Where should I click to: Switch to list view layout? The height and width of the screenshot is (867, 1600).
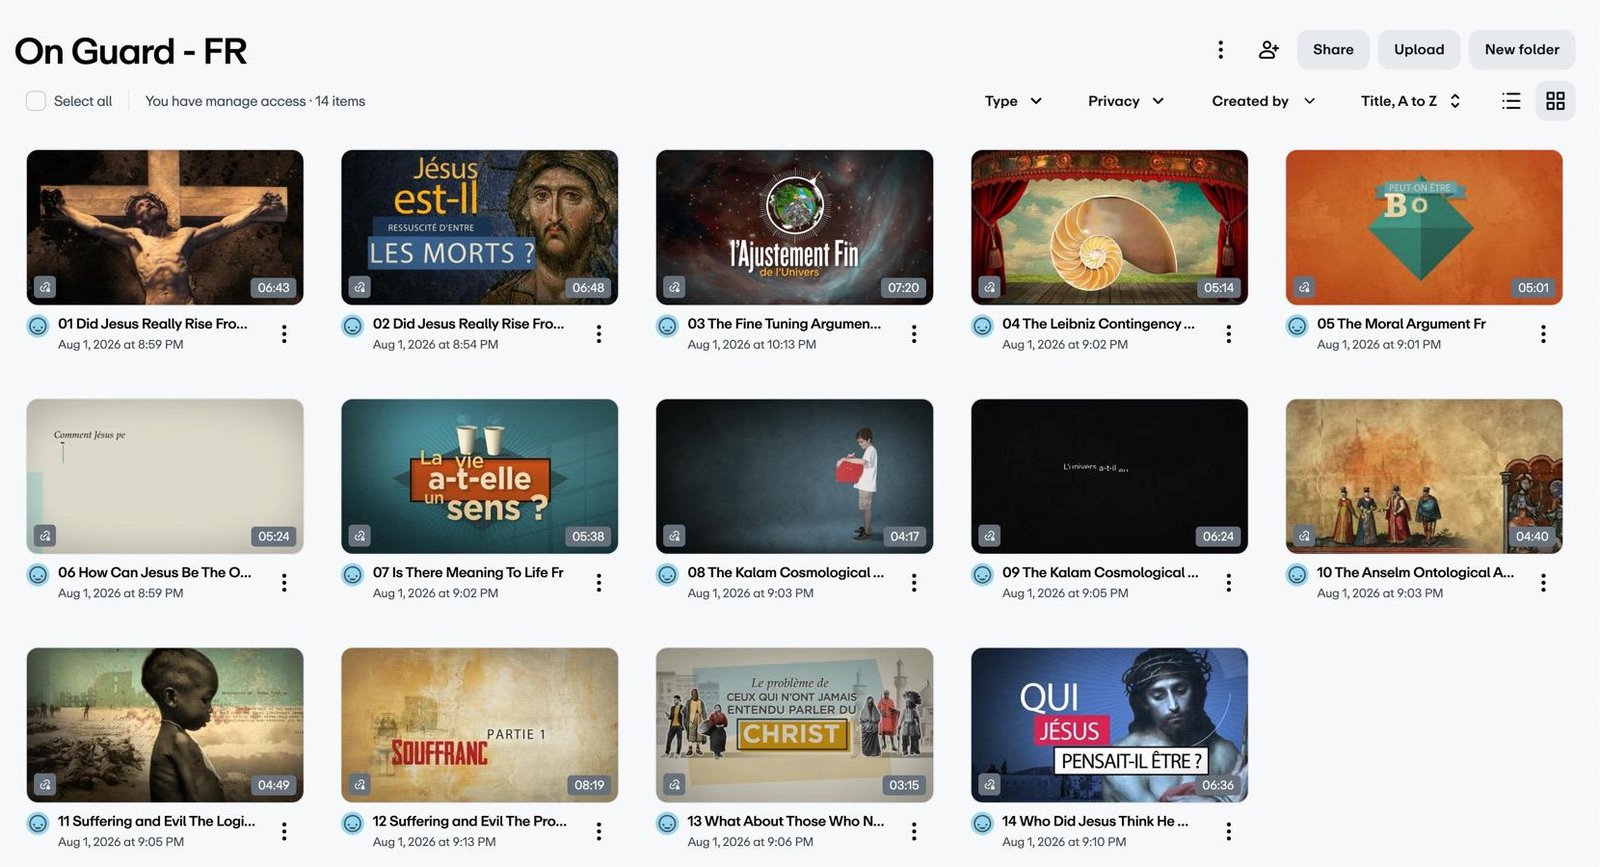click(x=1511, y=101)
